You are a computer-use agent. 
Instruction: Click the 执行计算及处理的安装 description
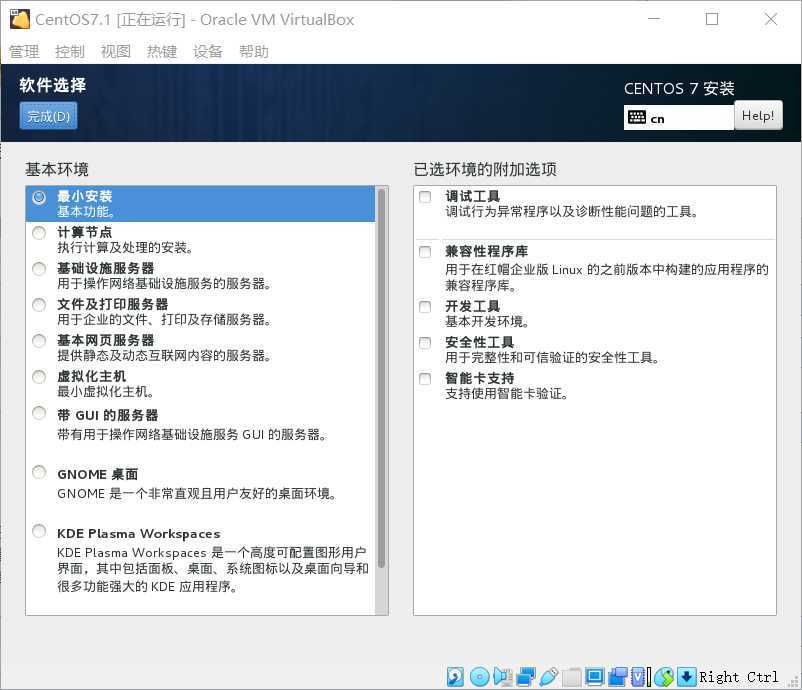point(125,248)
